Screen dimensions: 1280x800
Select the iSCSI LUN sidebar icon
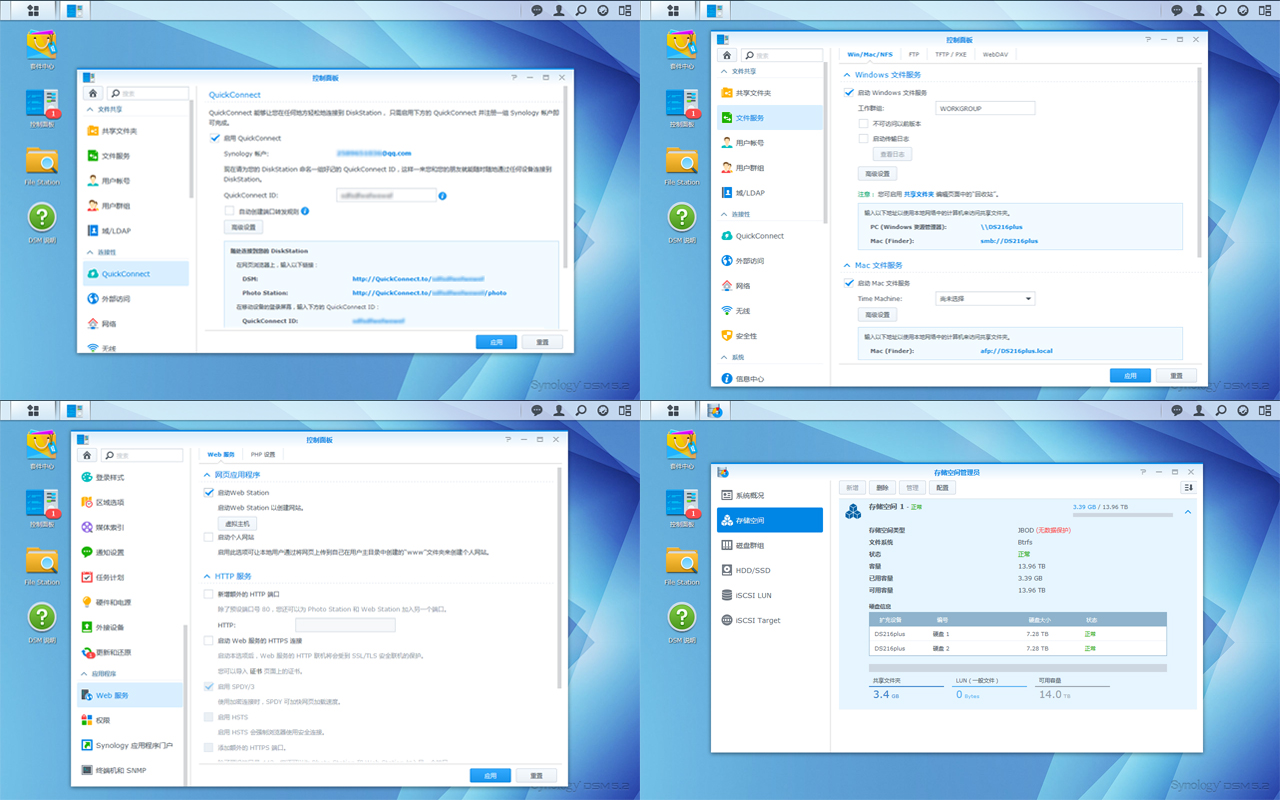click(x=727, y=595)
